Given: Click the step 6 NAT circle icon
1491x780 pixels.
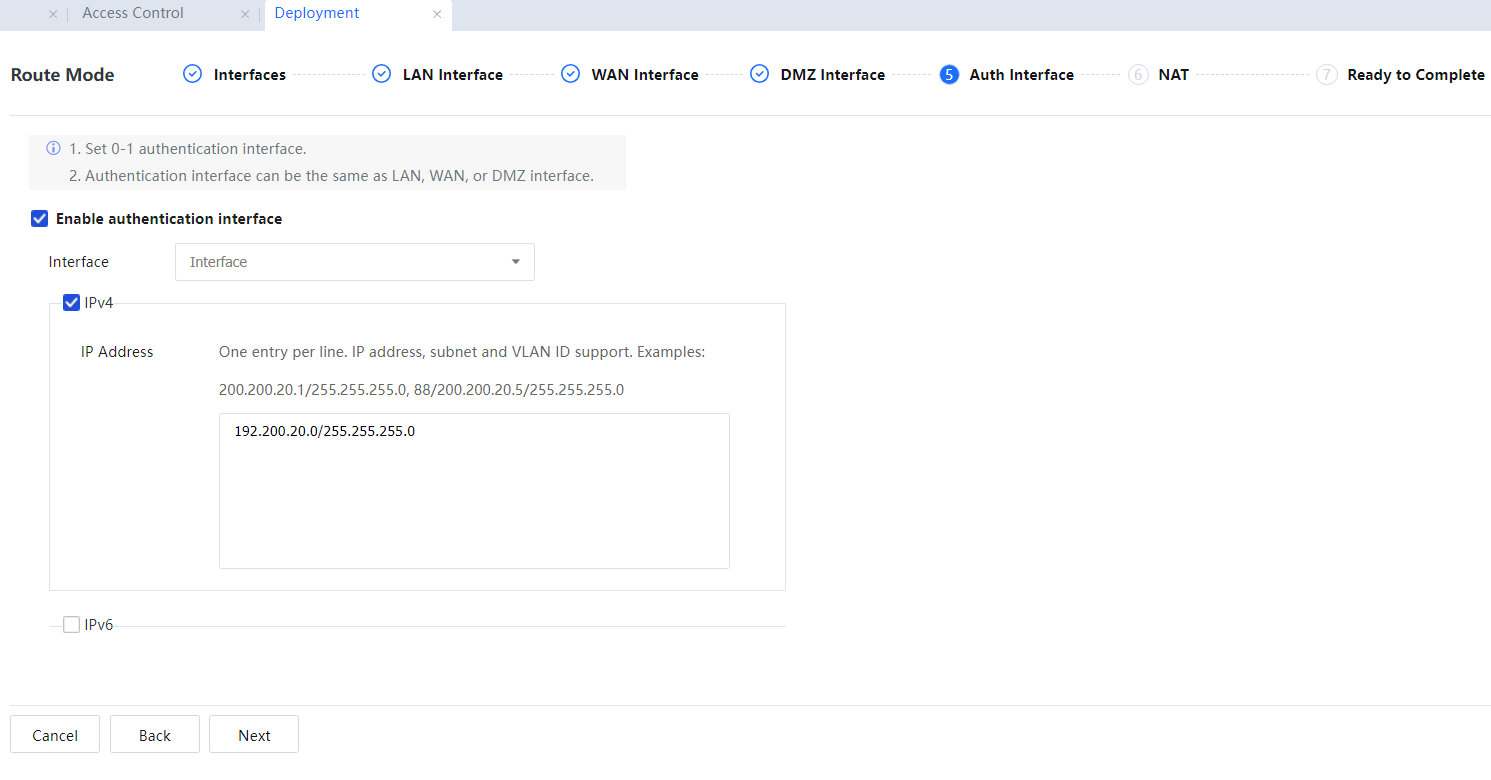Looking at the screenshot, I should click(x=1138, y=75).
